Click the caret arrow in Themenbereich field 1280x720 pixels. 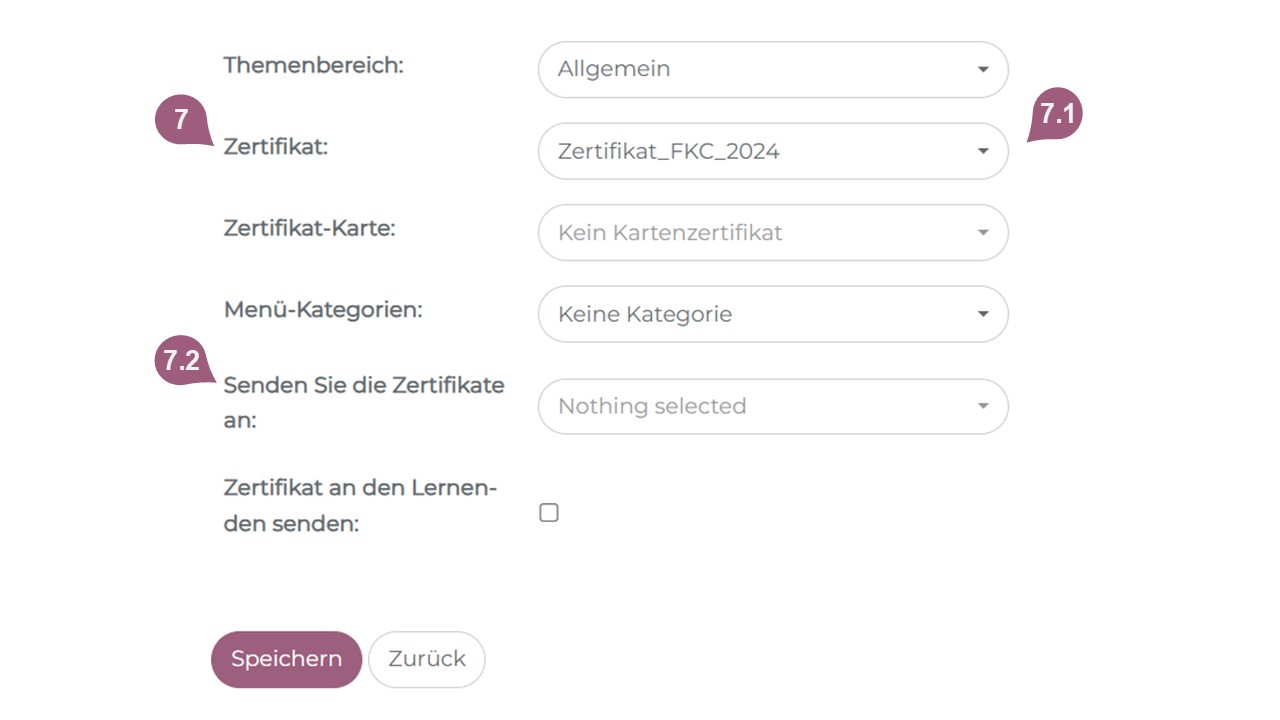coord(982,70)
